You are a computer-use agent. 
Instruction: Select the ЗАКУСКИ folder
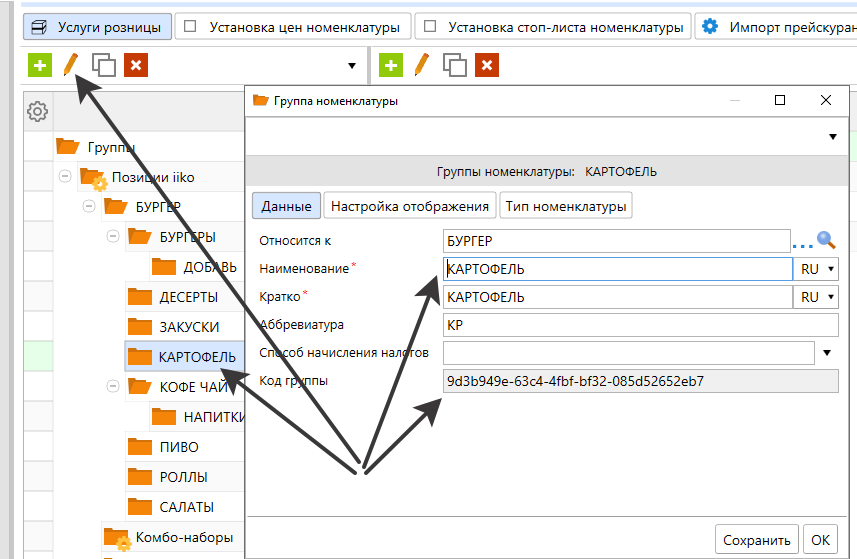point(173,327)
